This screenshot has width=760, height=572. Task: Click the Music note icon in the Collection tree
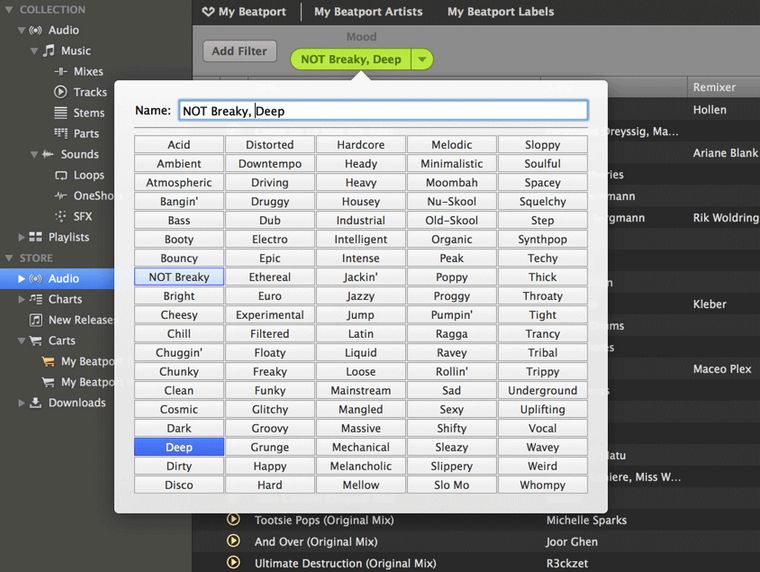48,50
